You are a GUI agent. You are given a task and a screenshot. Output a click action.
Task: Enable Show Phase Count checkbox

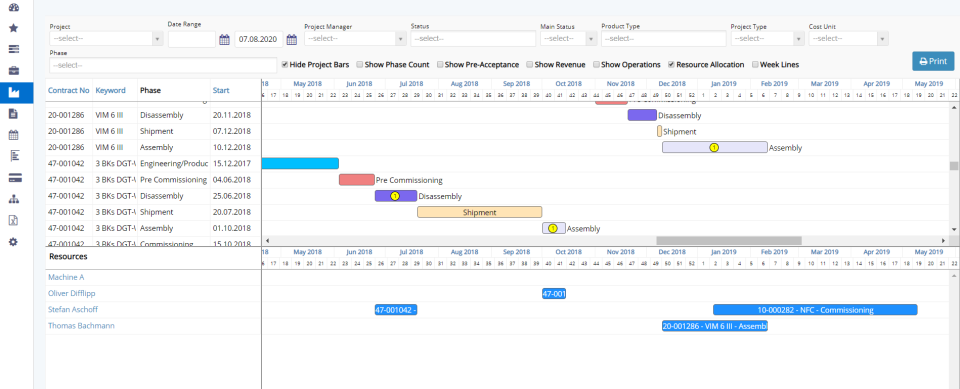[360, 64]
